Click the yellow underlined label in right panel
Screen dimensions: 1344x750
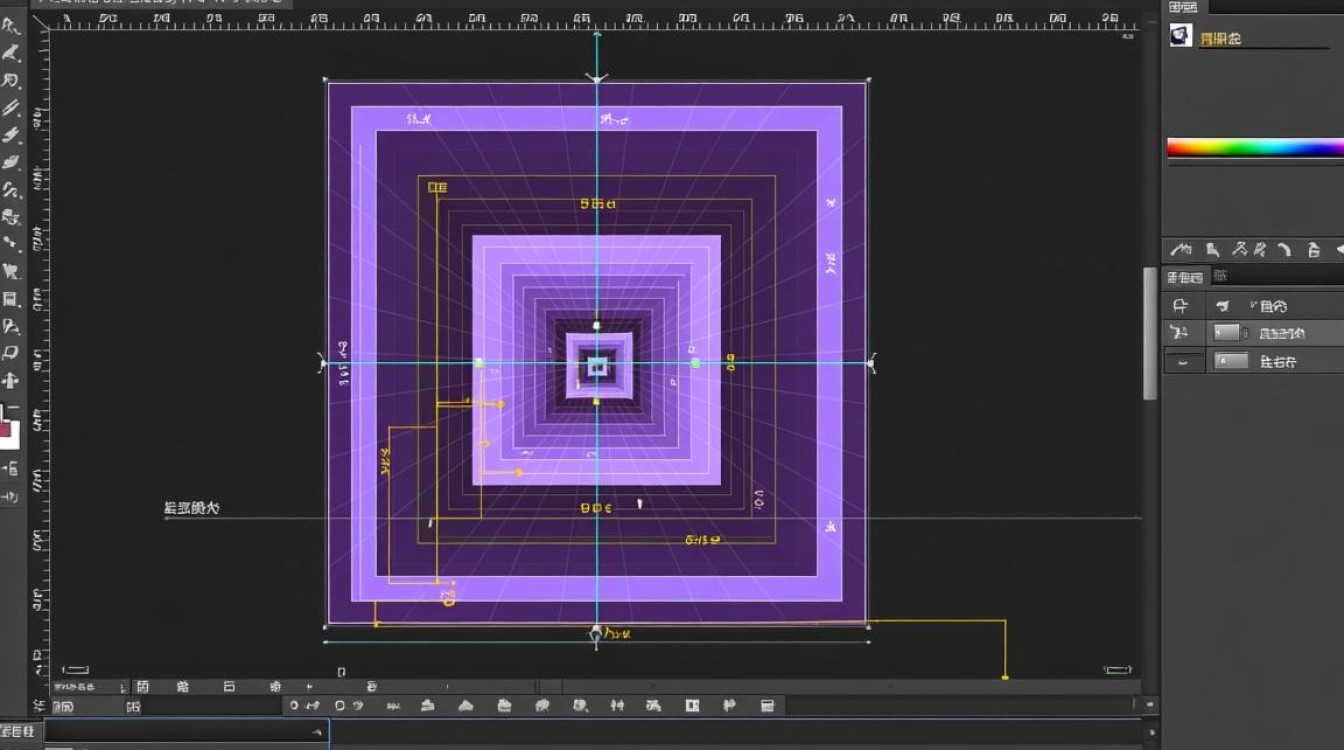[1220, 39]
